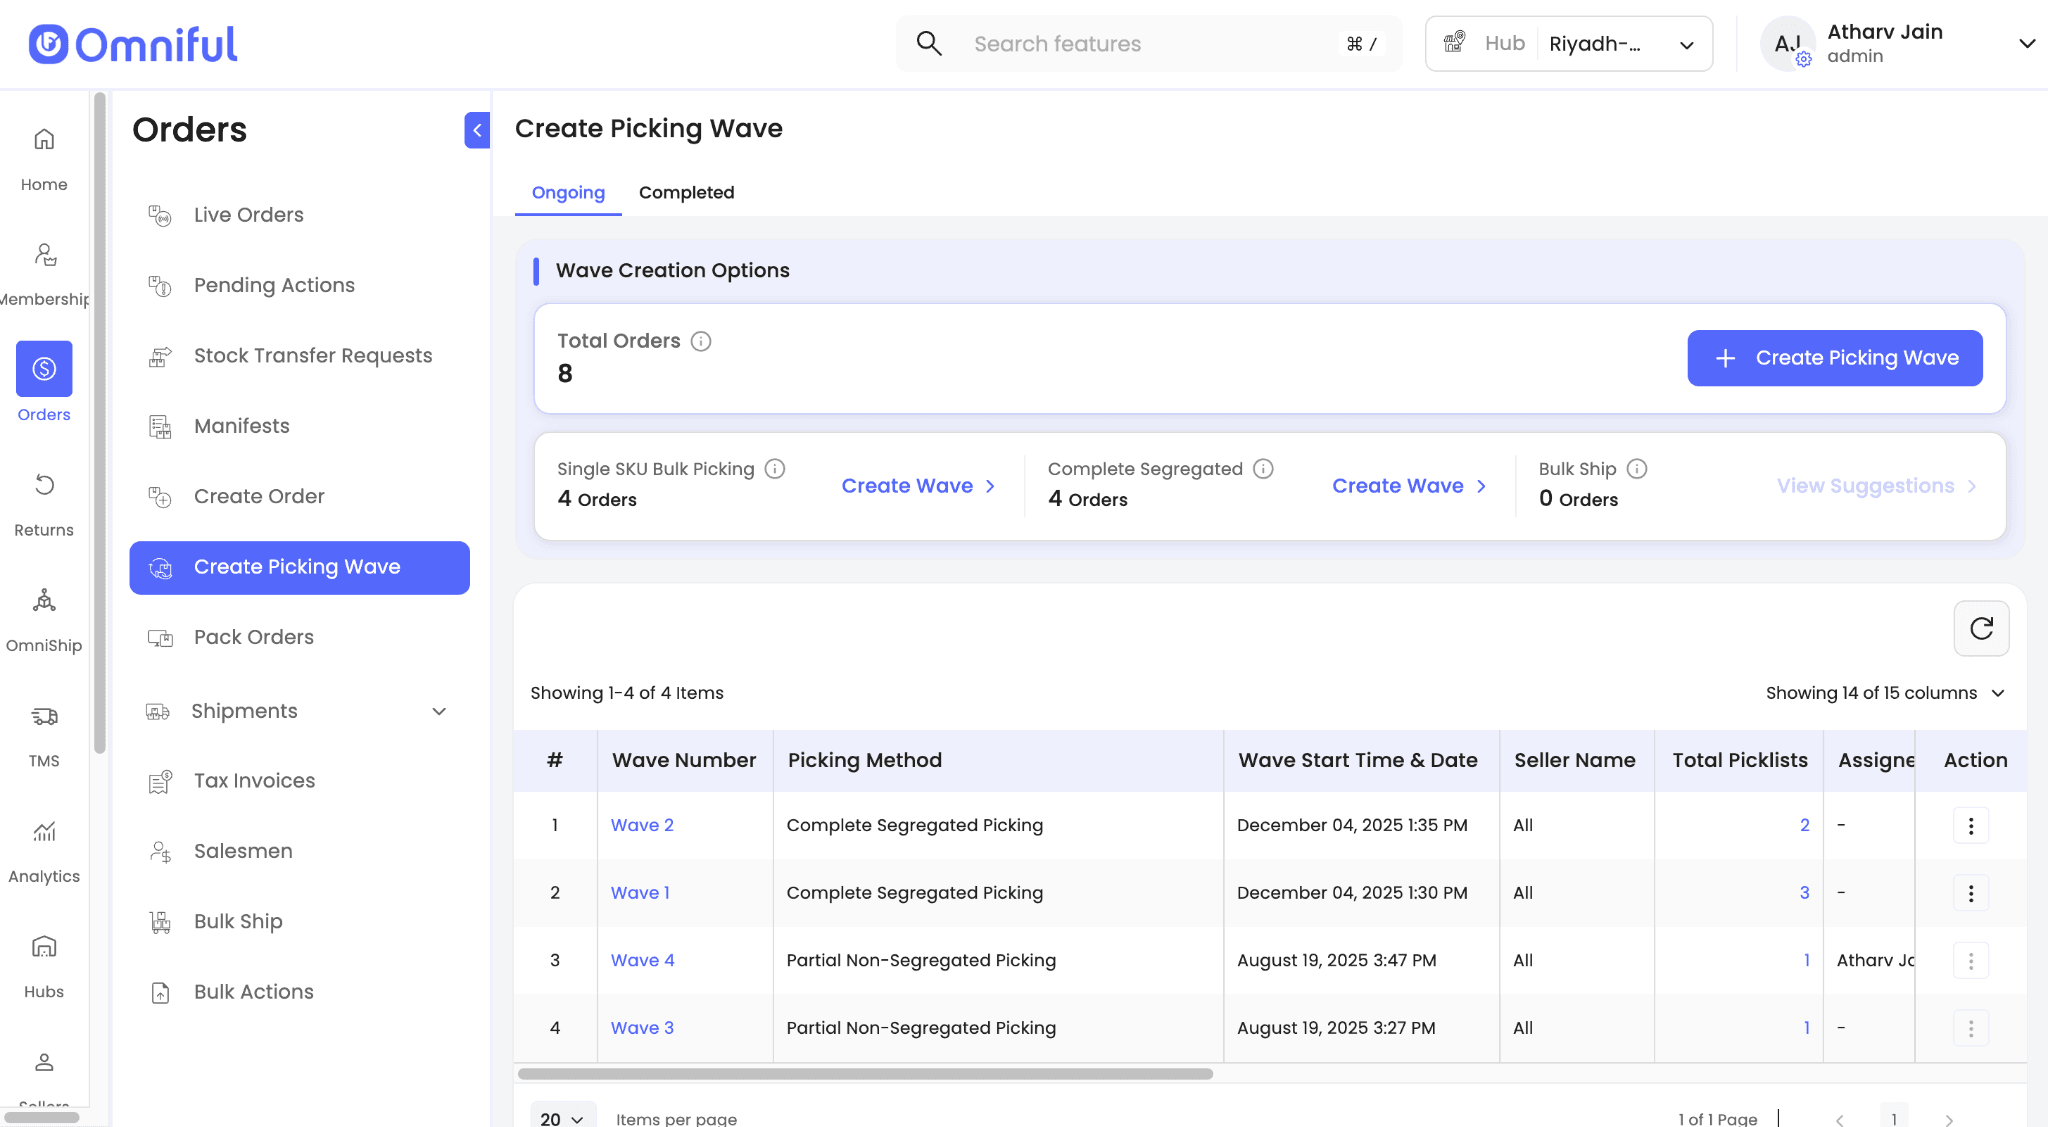2048x1127 pixels.
Task: Switch to the Completed tab
Action: click(x=686, y=192)
